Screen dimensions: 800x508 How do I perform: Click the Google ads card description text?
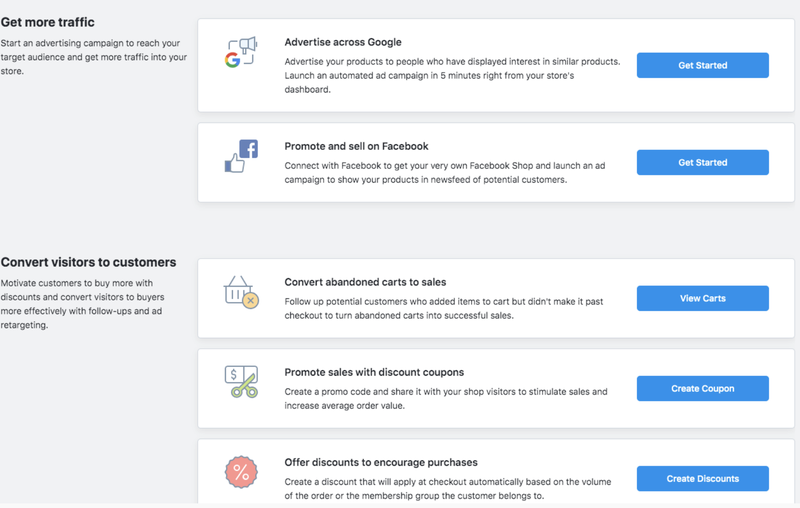tap(453, 75)
